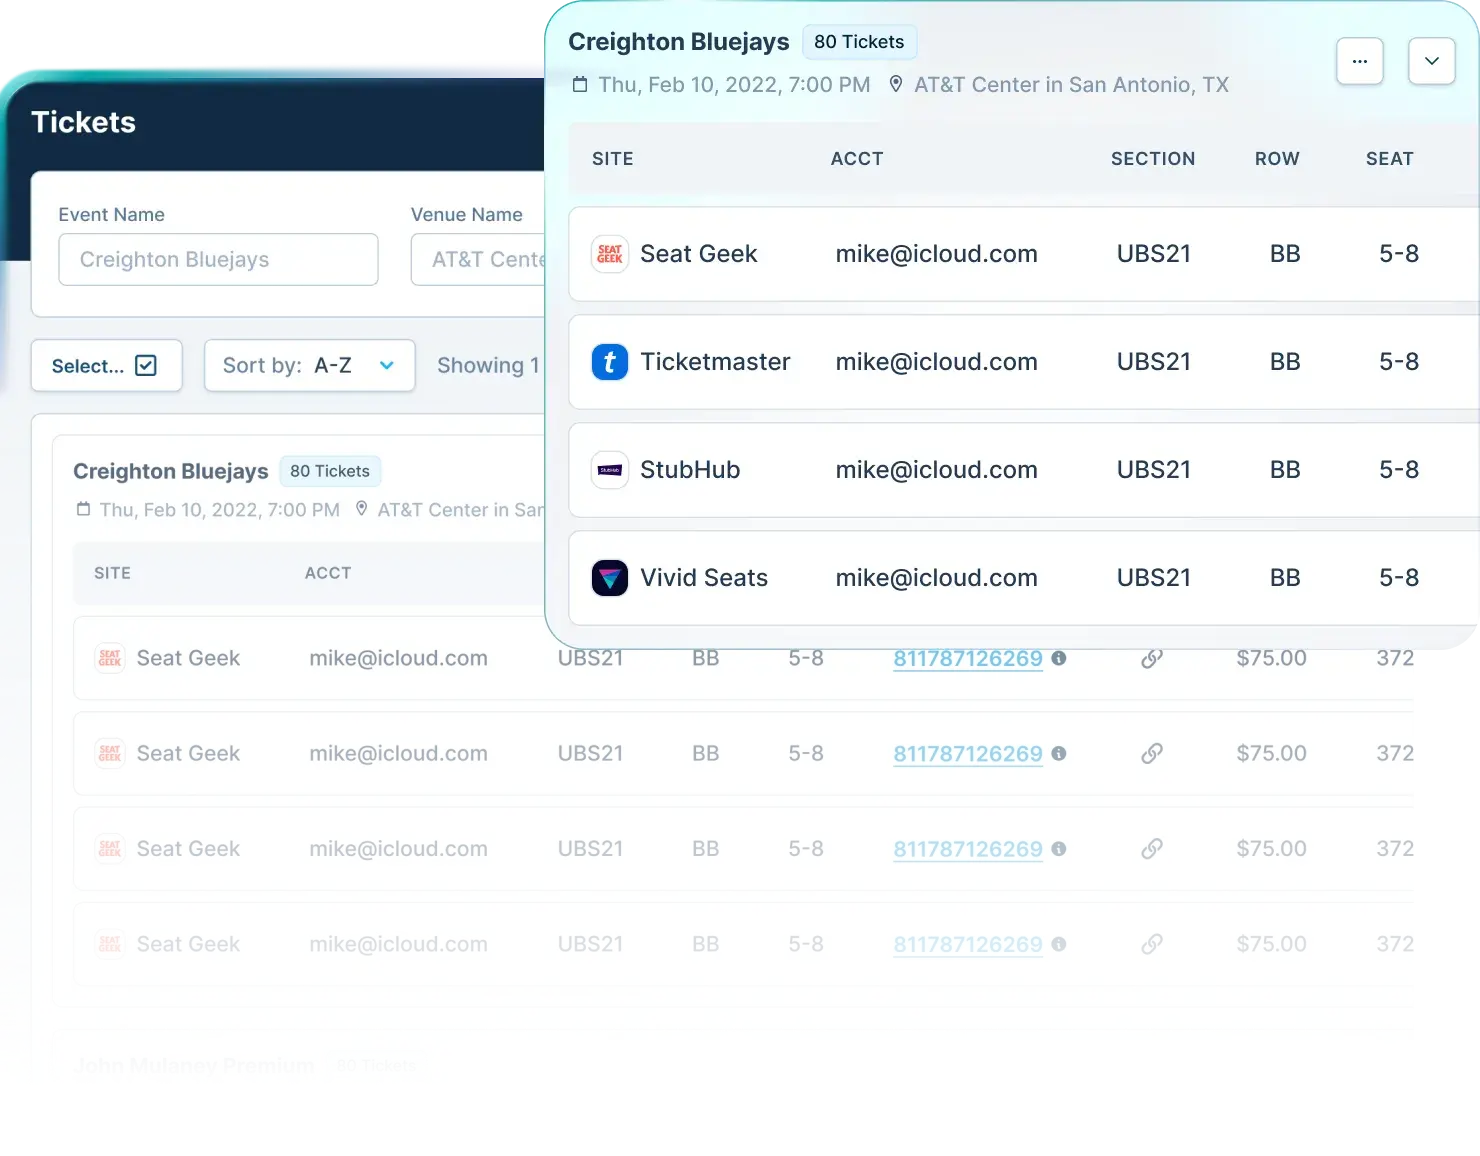Click the Ticketmaster icon in the overlay

tap(609, 362)
